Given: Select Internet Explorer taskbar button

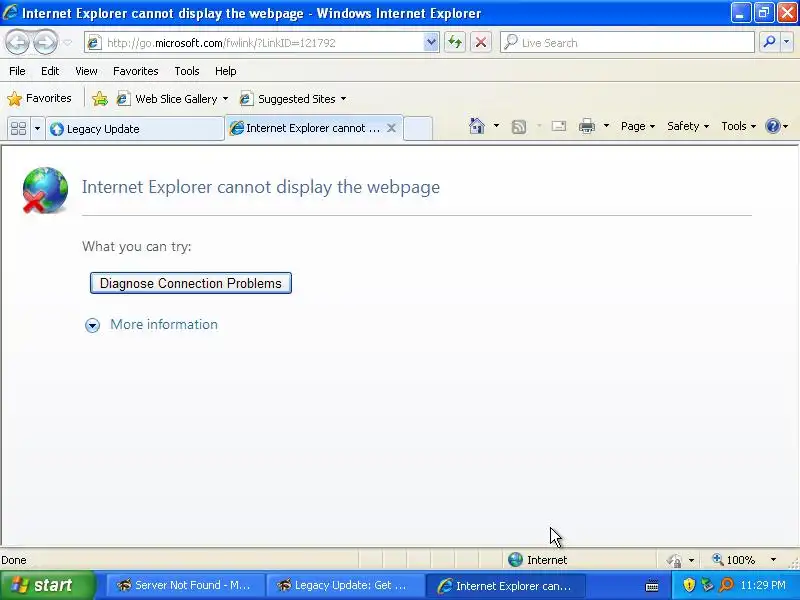Looking at the screenshot, I should tap(505, 585).
